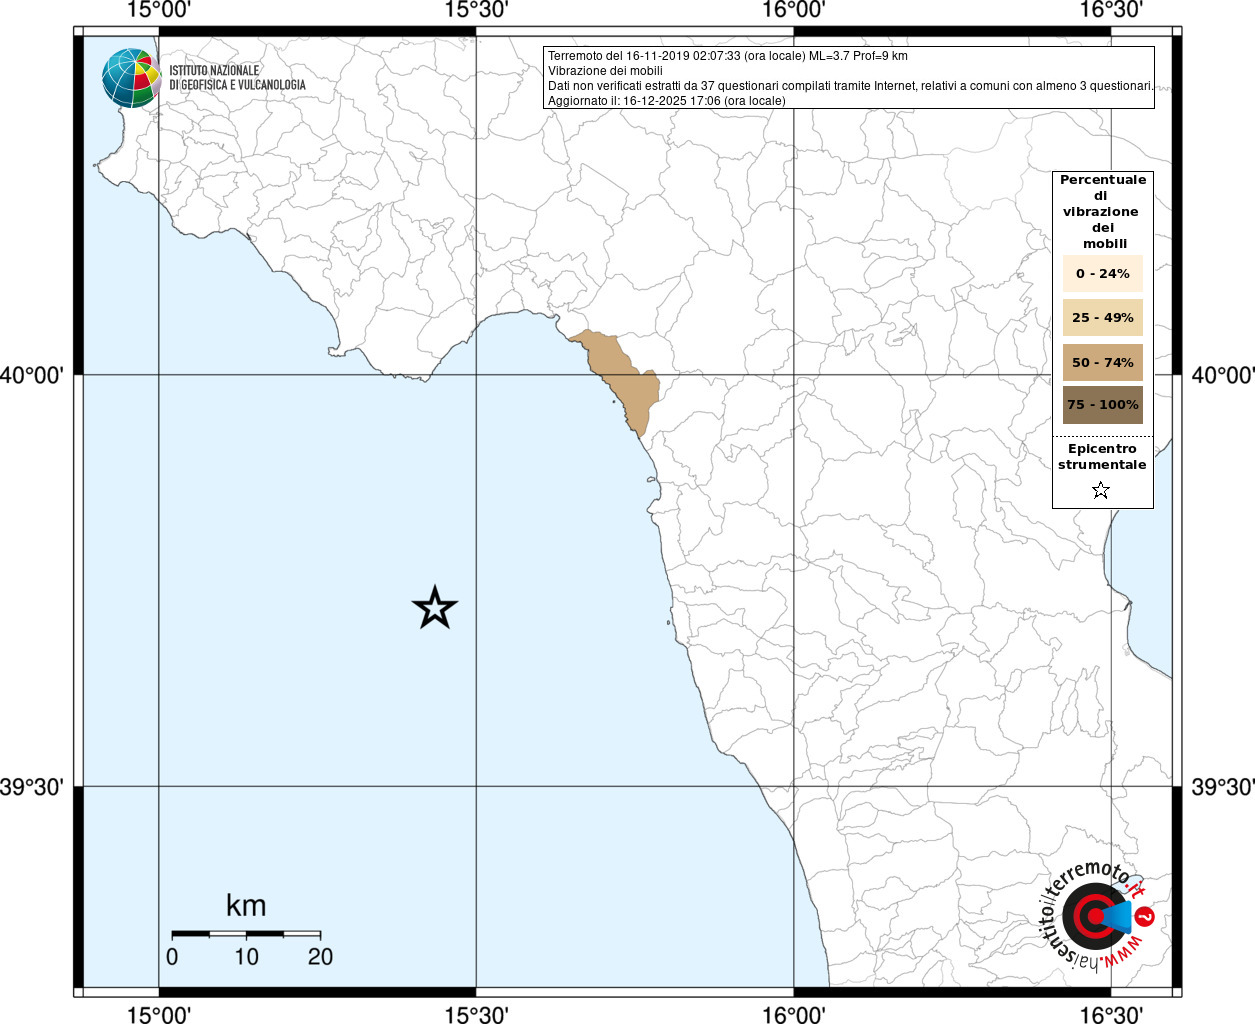Click the top 16°30' longitude label
Viewport: 1255px width, 1024px height.
tap(1111, 10)
